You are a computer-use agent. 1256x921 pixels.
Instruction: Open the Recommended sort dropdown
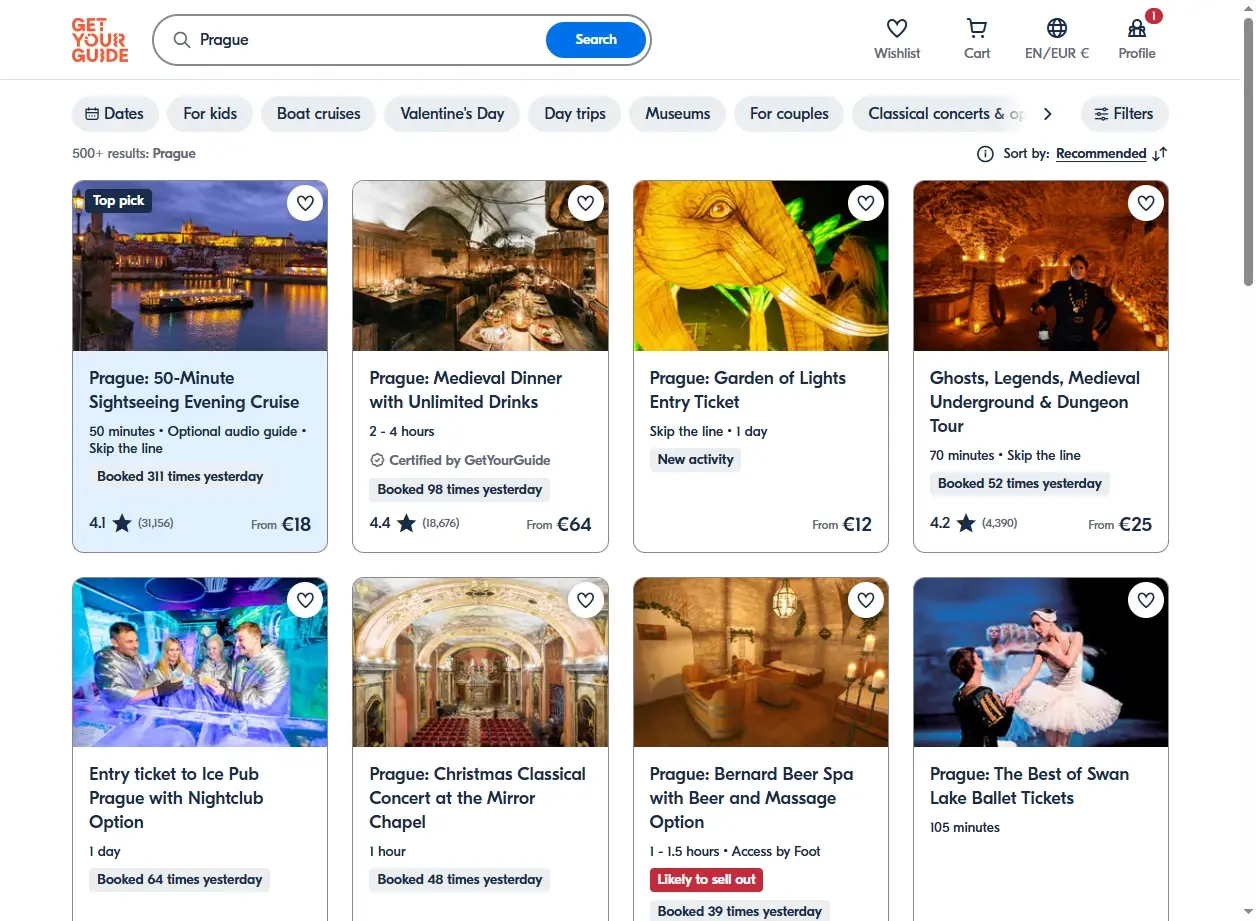1101,154
